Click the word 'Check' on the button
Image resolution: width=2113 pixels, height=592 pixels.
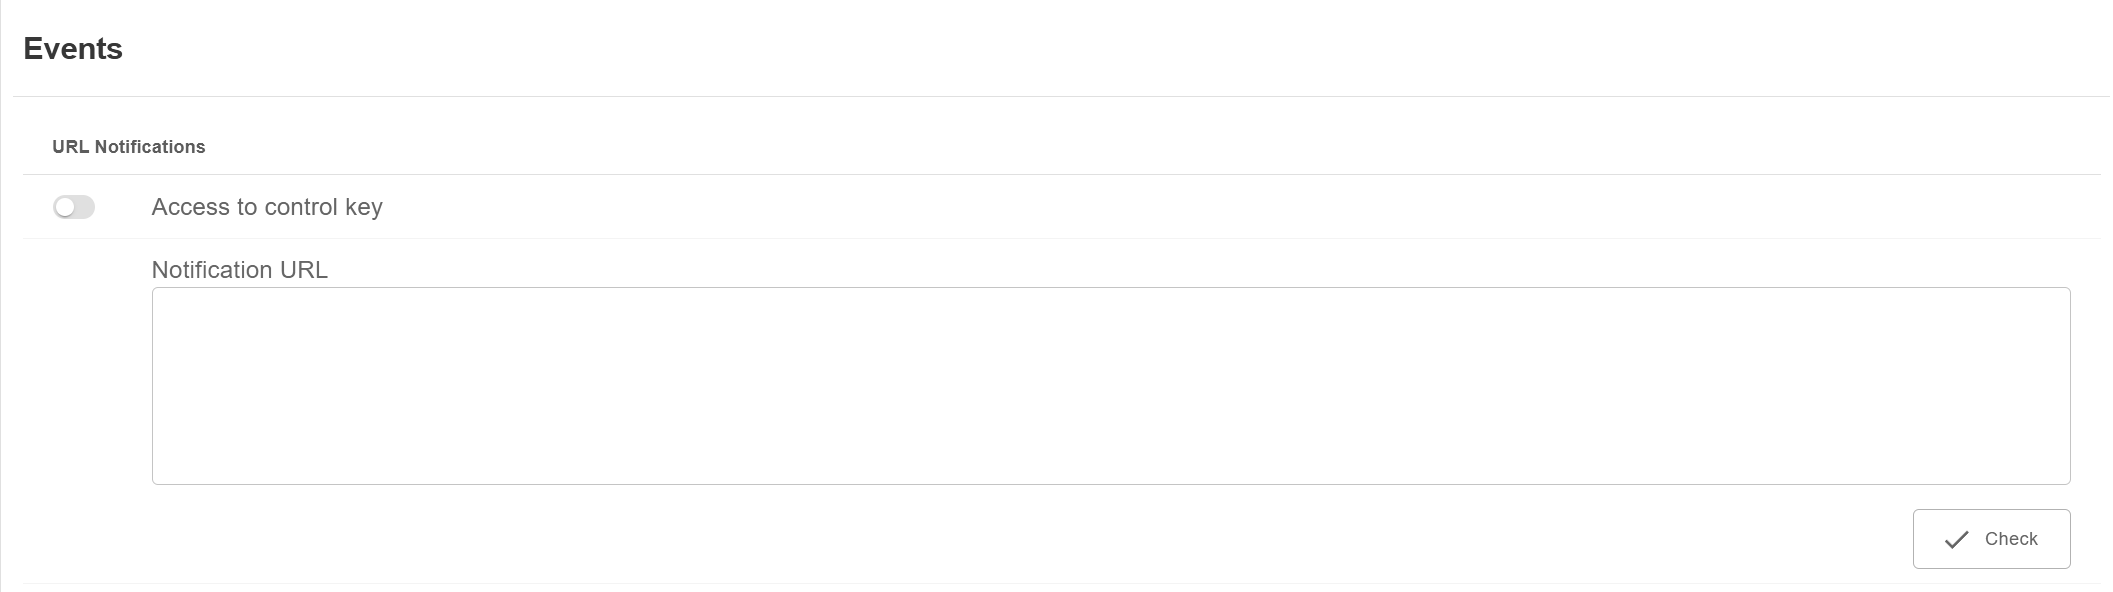[x=2011, y=539]
